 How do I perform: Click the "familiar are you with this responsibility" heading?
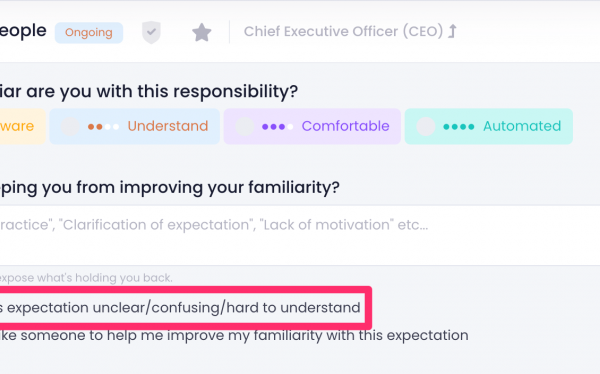pos(149,91)
